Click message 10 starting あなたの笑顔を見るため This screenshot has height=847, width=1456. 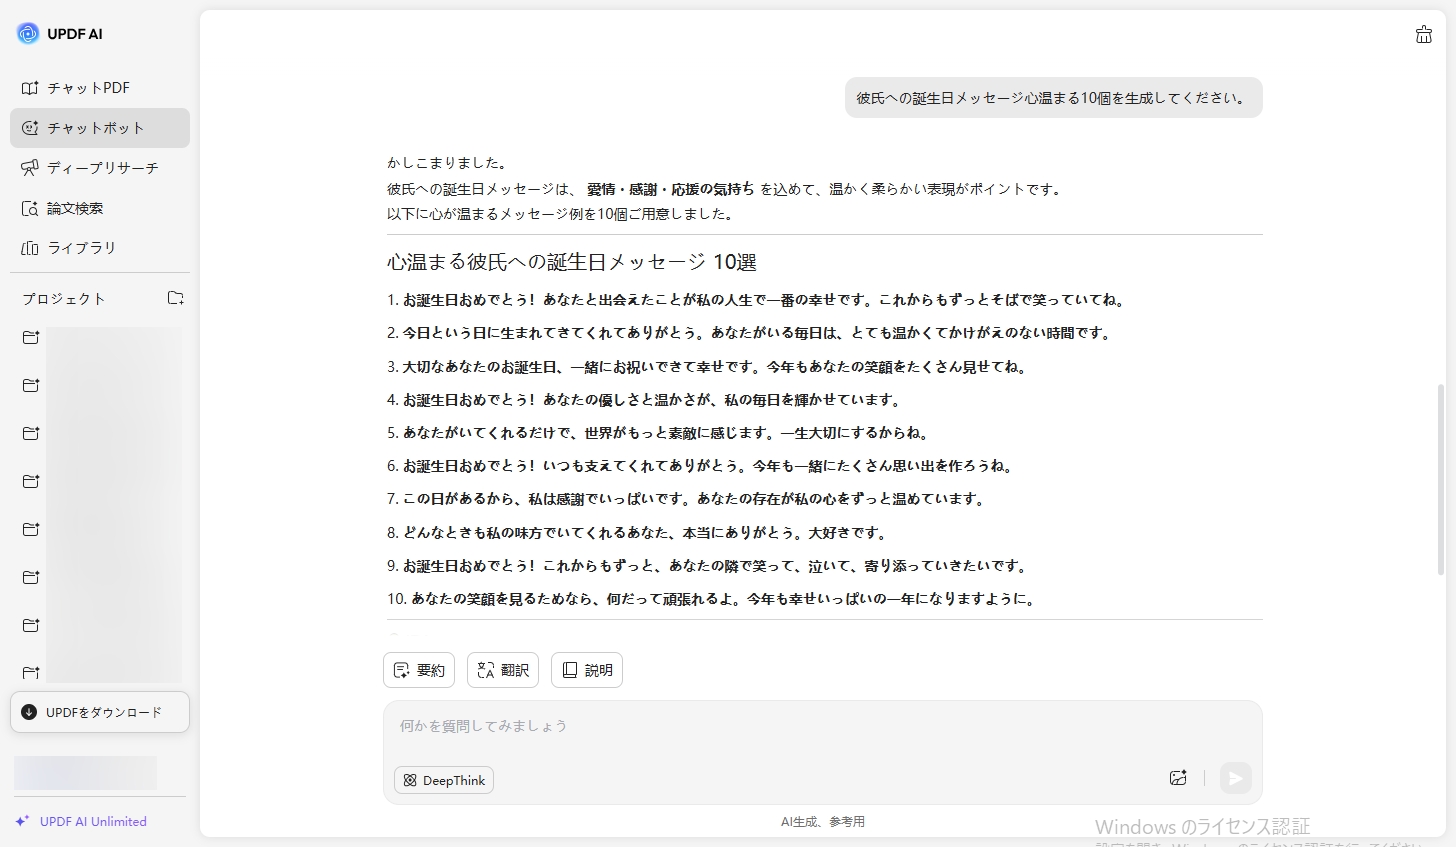711,599
